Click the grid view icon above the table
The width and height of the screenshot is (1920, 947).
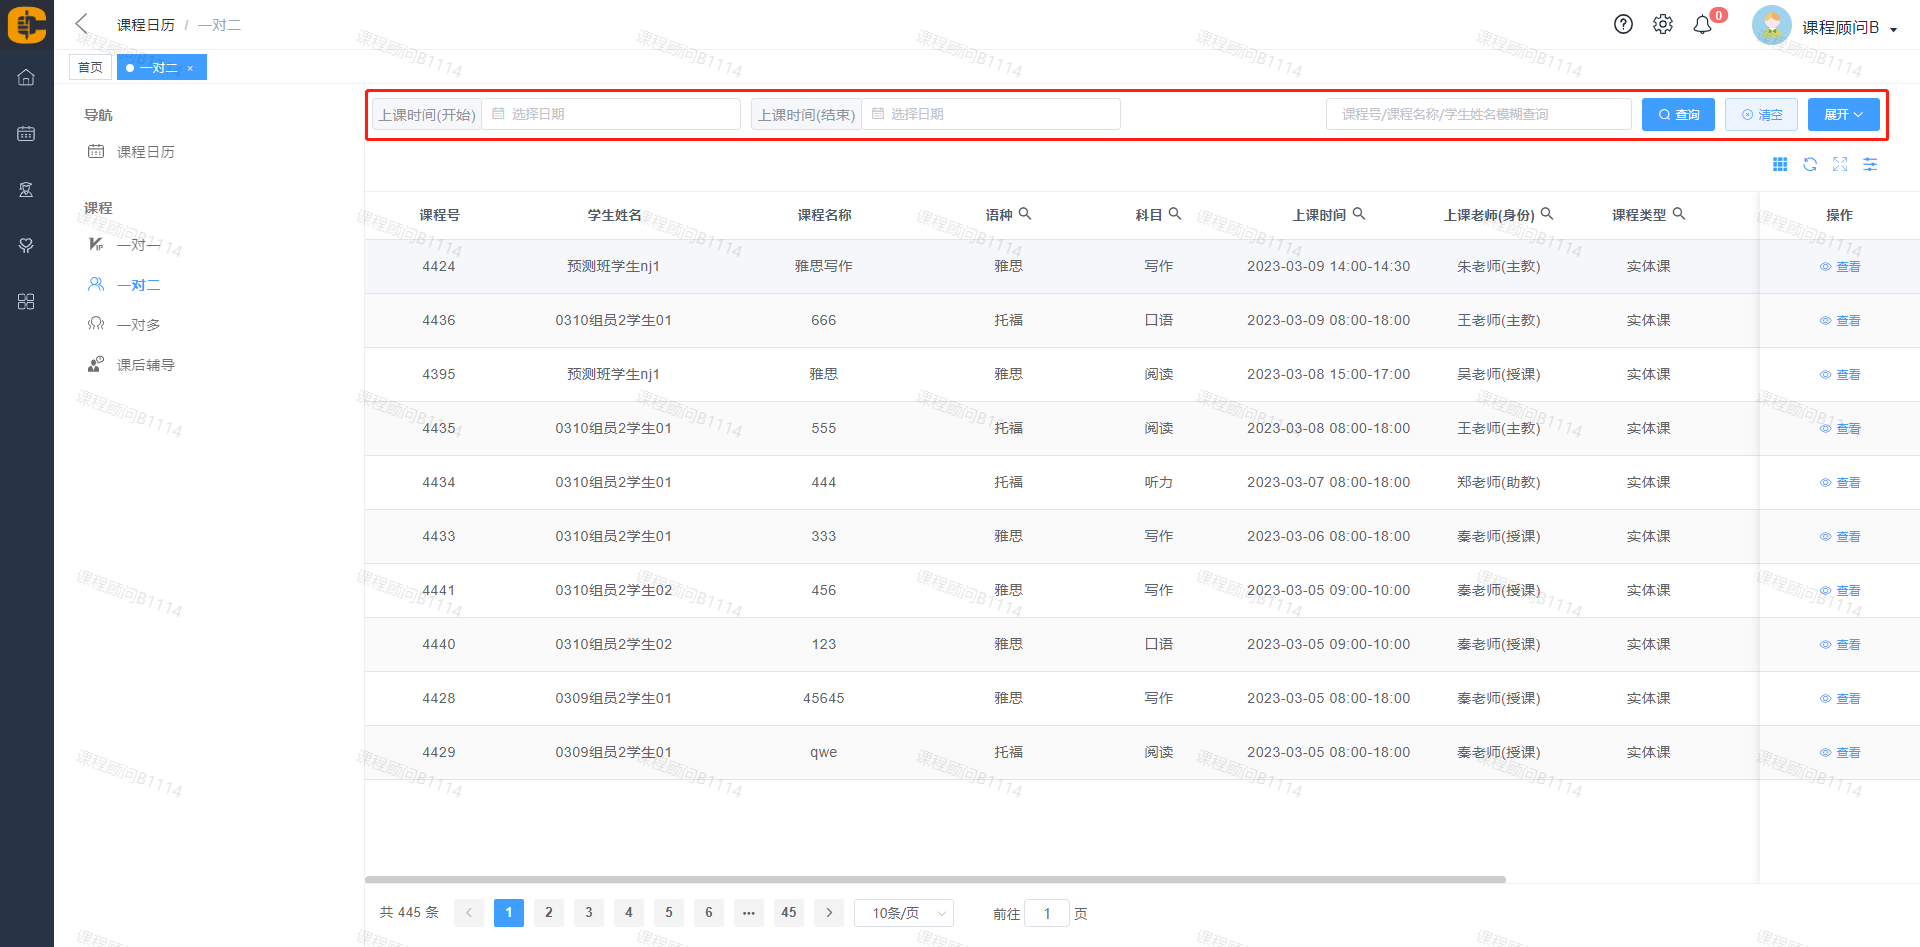click(x=1780, y=165)
